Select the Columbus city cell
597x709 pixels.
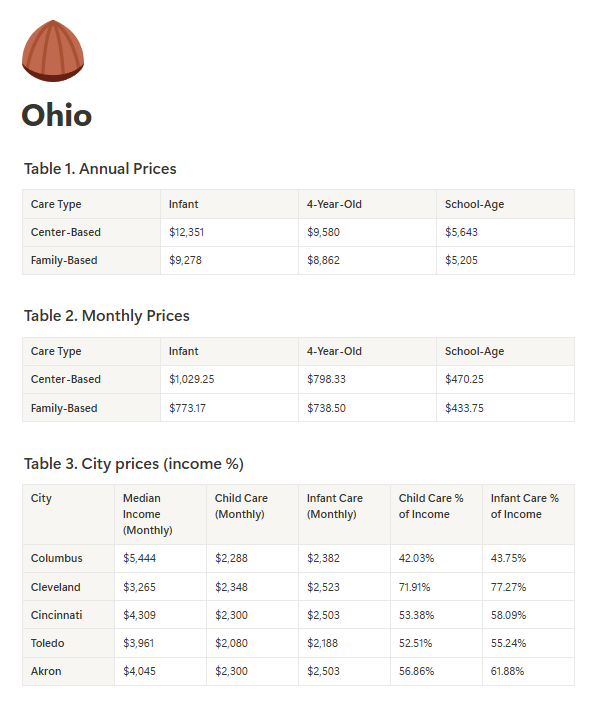(68, 558)
